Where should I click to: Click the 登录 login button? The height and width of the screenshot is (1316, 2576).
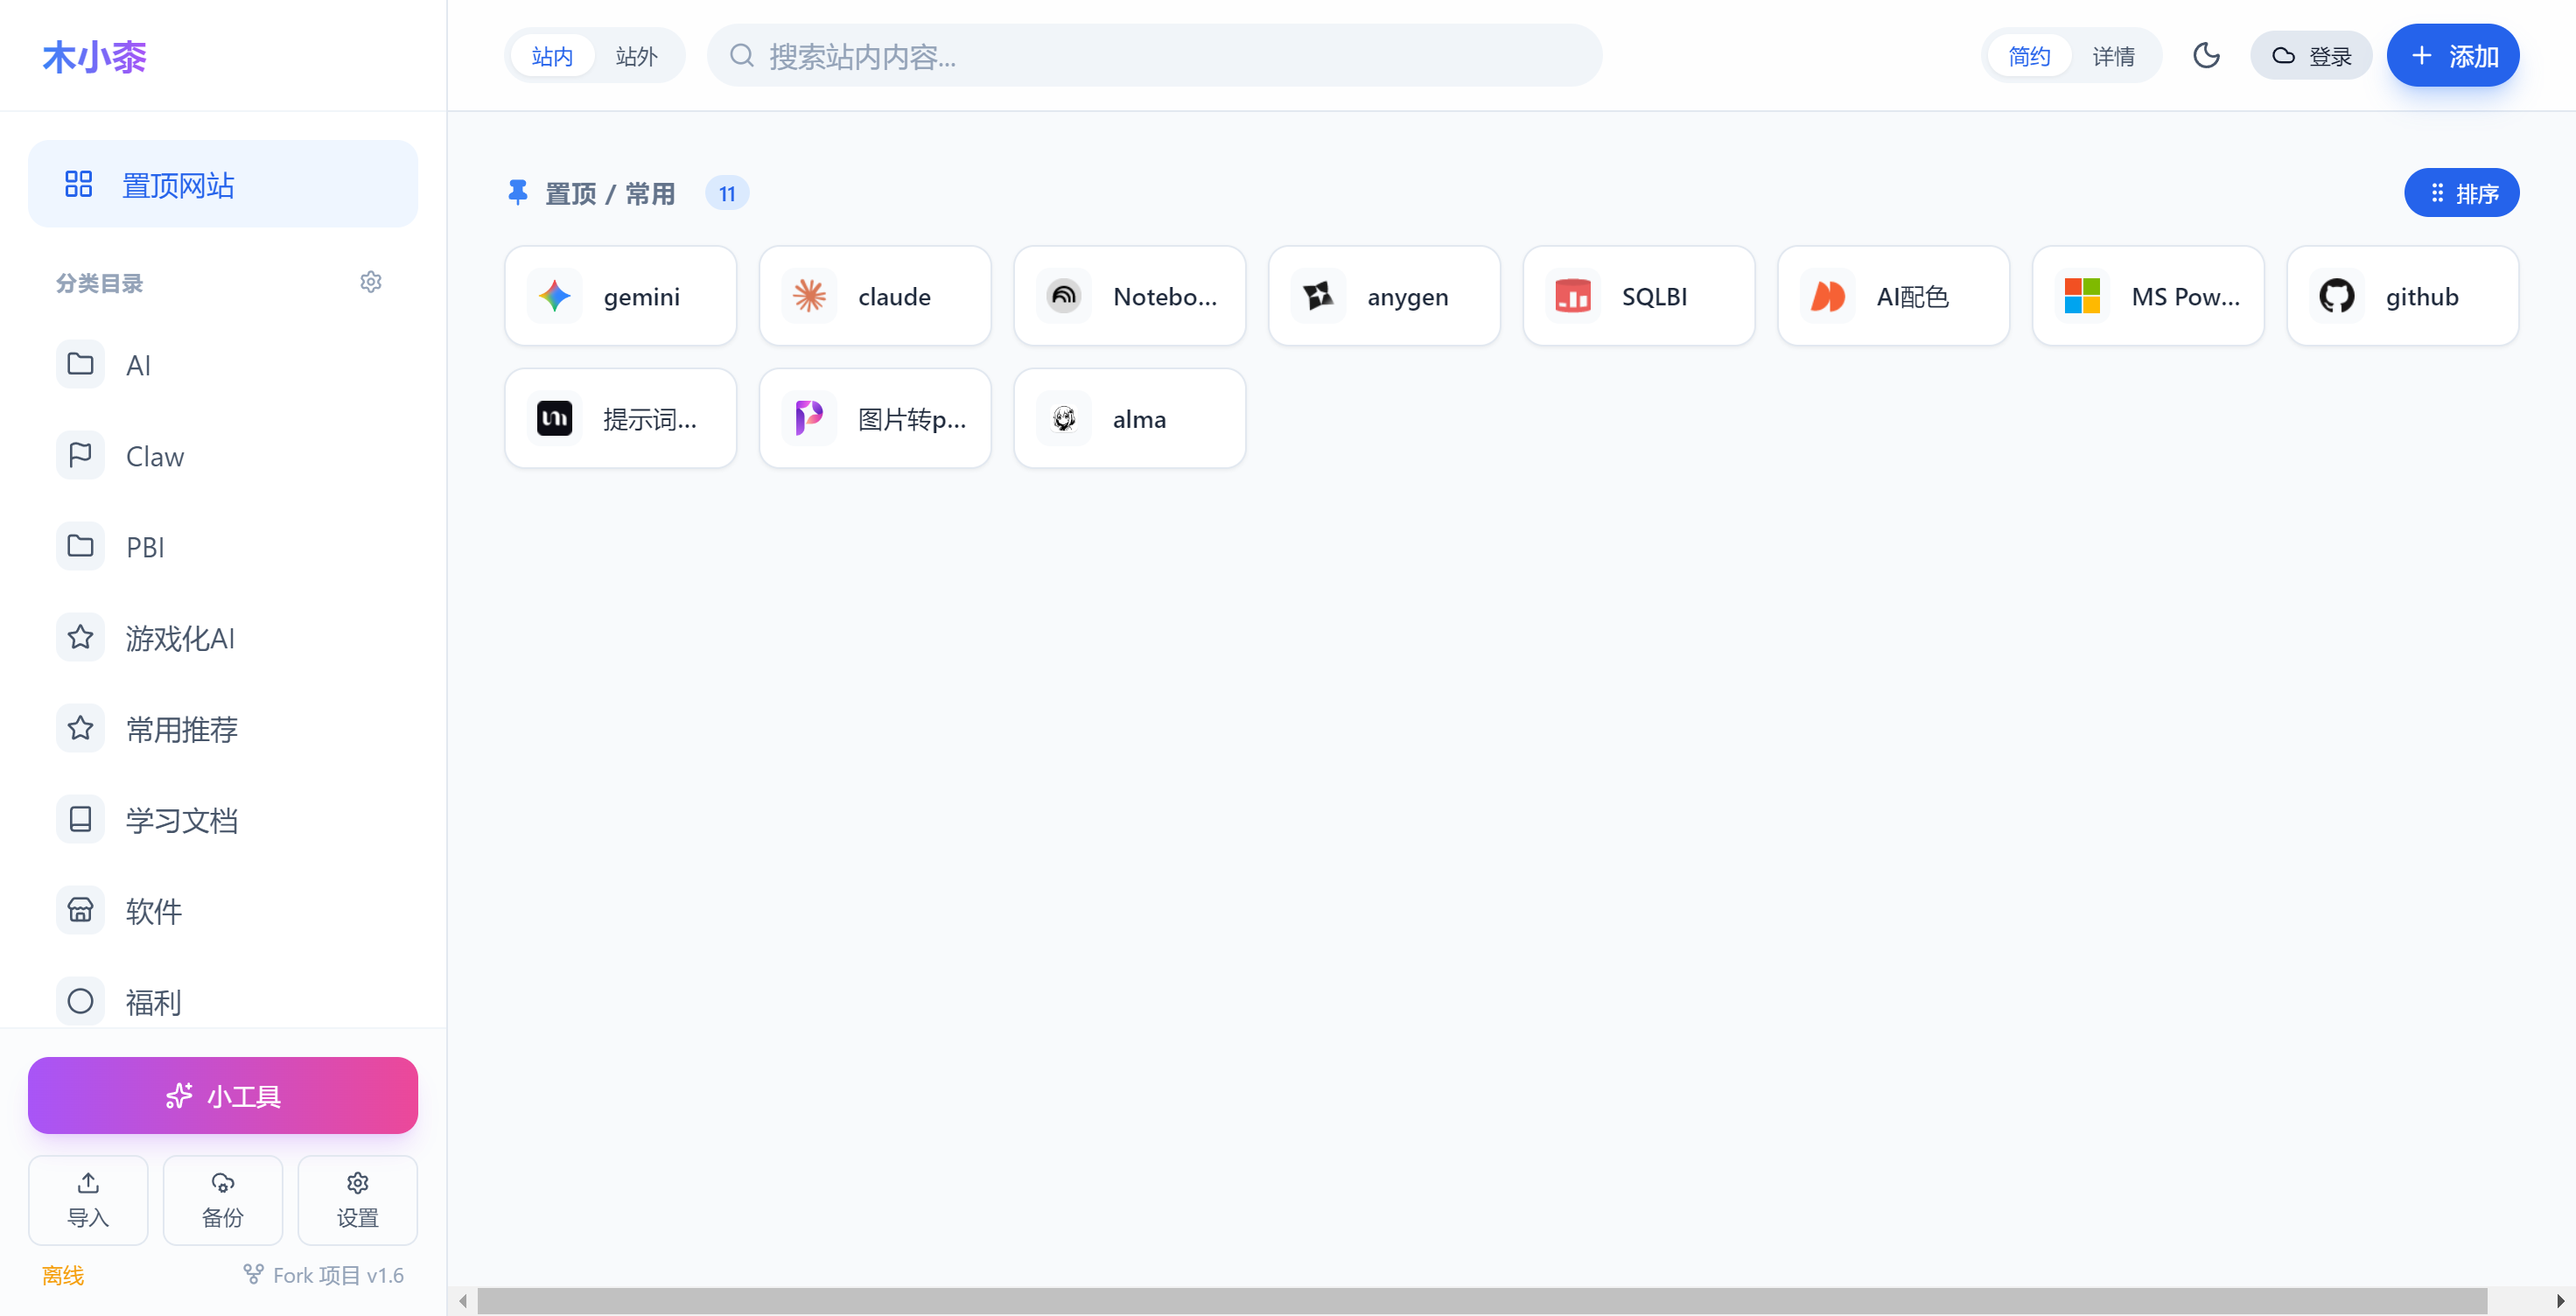point(2310,55)
